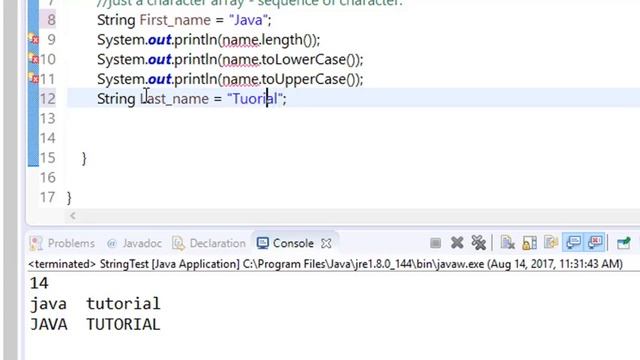Screen dimensions: 640x360
Task: Click line number 8 in the gutter
Action: tap(51, 20)
